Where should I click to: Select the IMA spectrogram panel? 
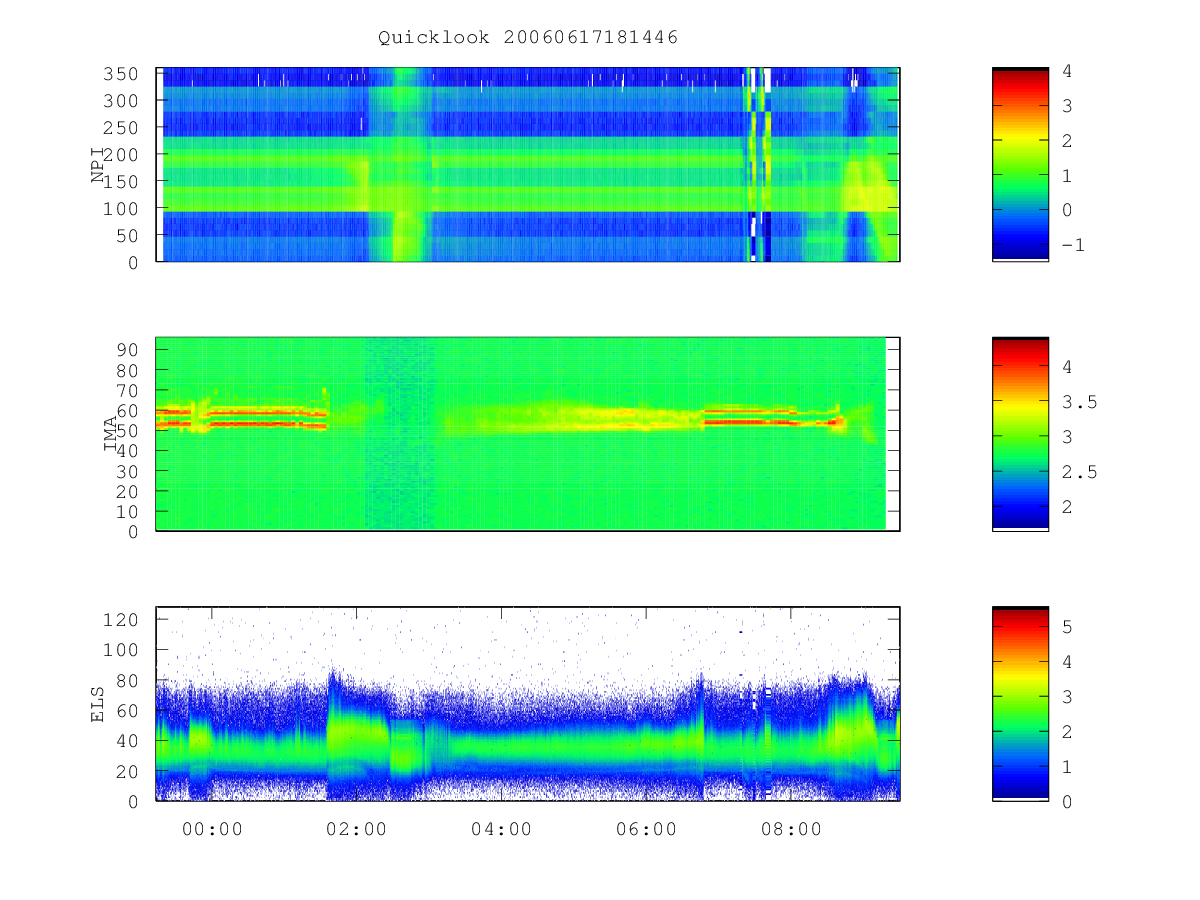(x=528, y=434)
